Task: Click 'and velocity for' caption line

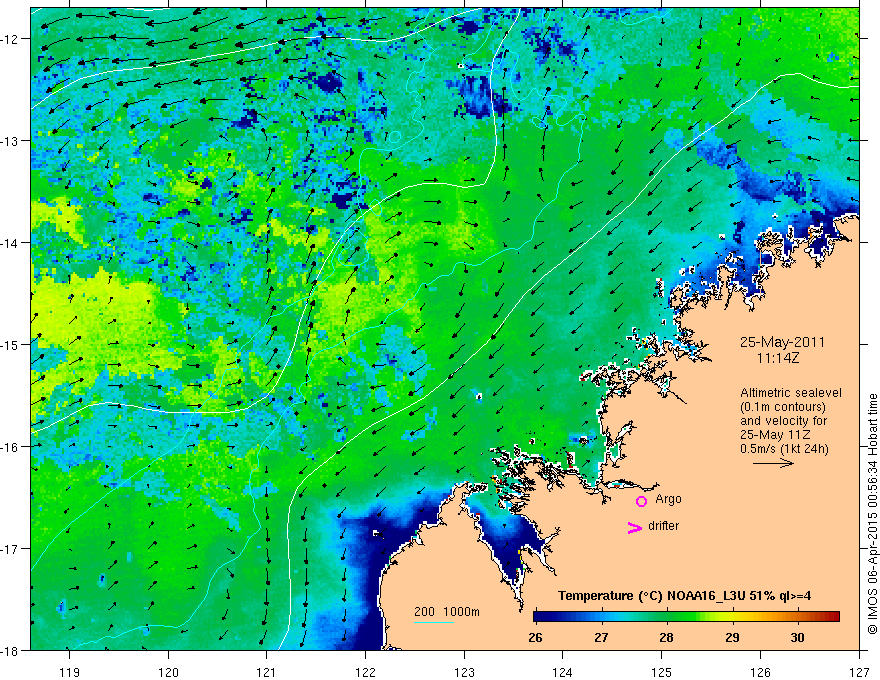Action: click(x=783, y=421)
